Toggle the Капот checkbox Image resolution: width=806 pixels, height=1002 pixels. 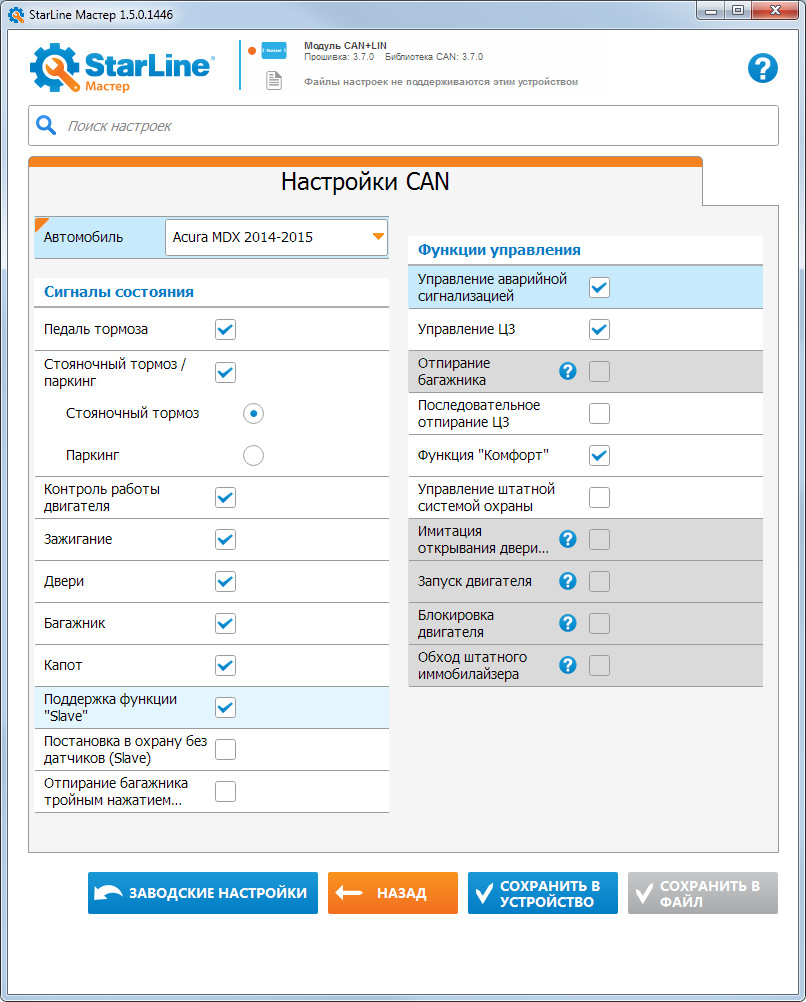click(226, 665)
